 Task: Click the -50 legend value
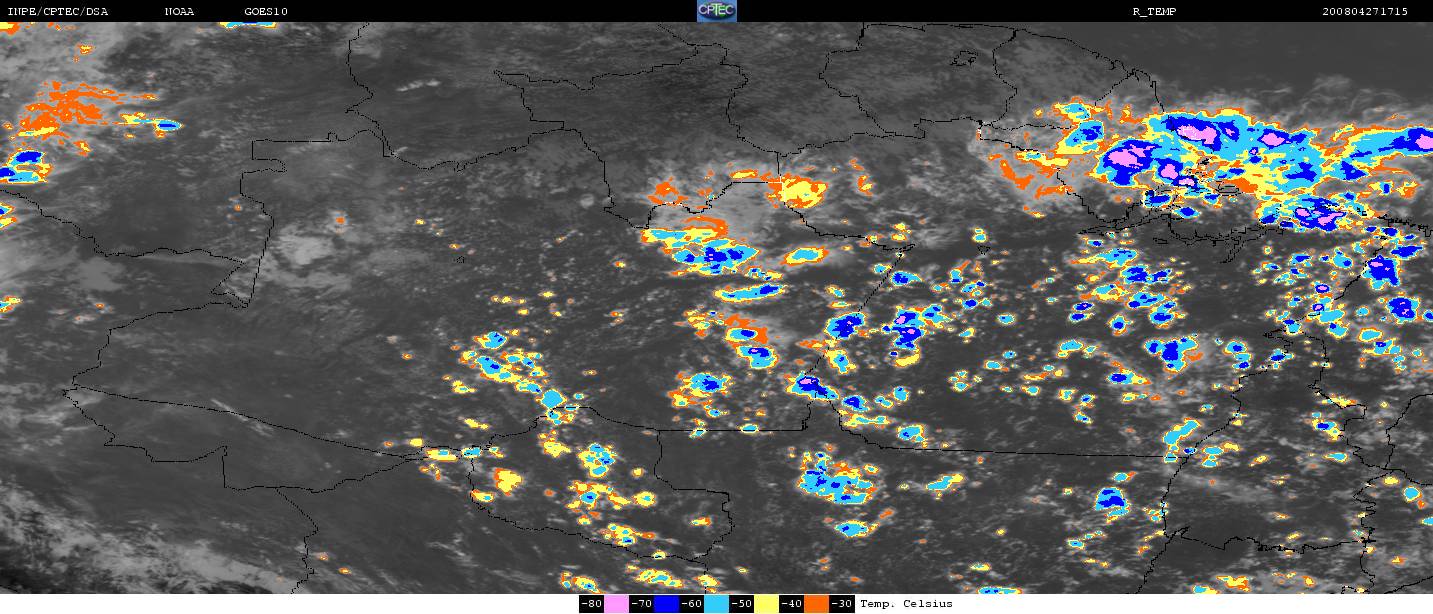(741, 604)
